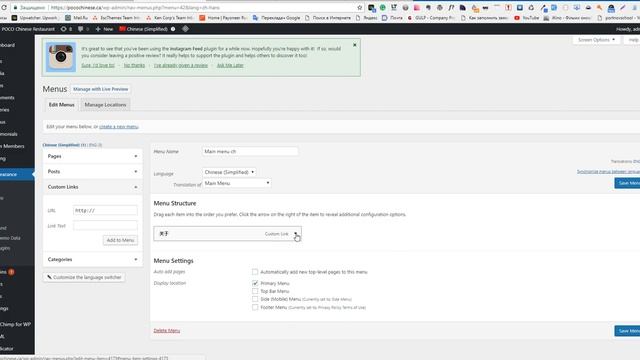Click 'No thanks' link in notice
This screenshot has height=360, width=640.
tap(134, 65)
